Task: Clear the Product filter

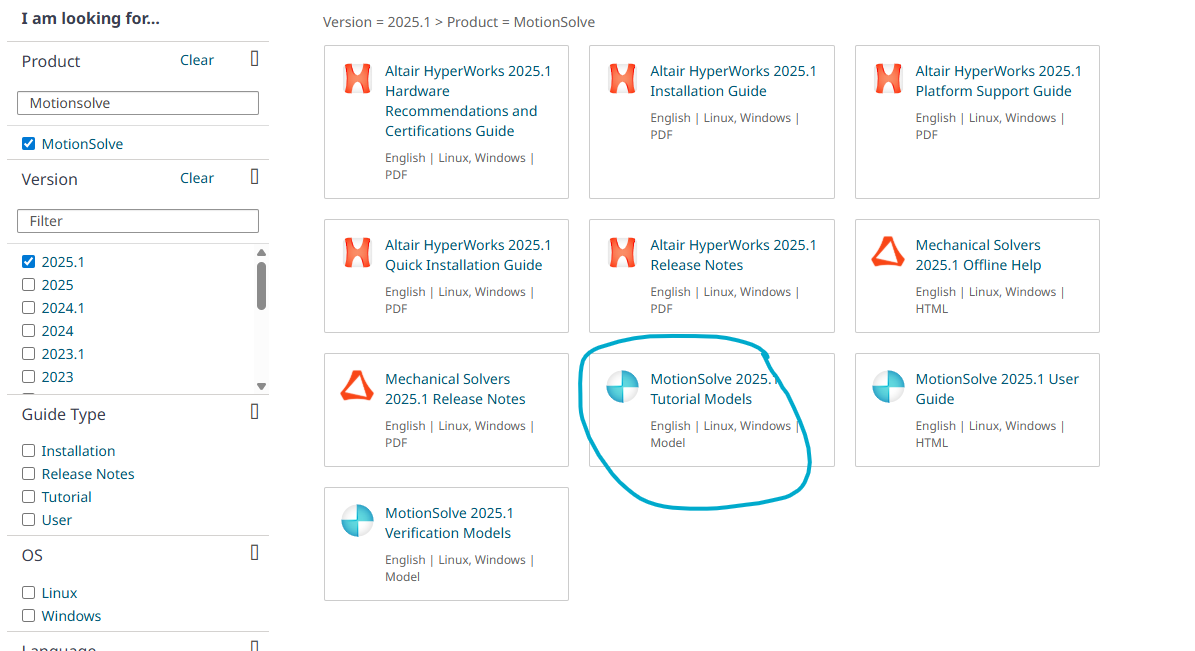Action: (197, 60)
